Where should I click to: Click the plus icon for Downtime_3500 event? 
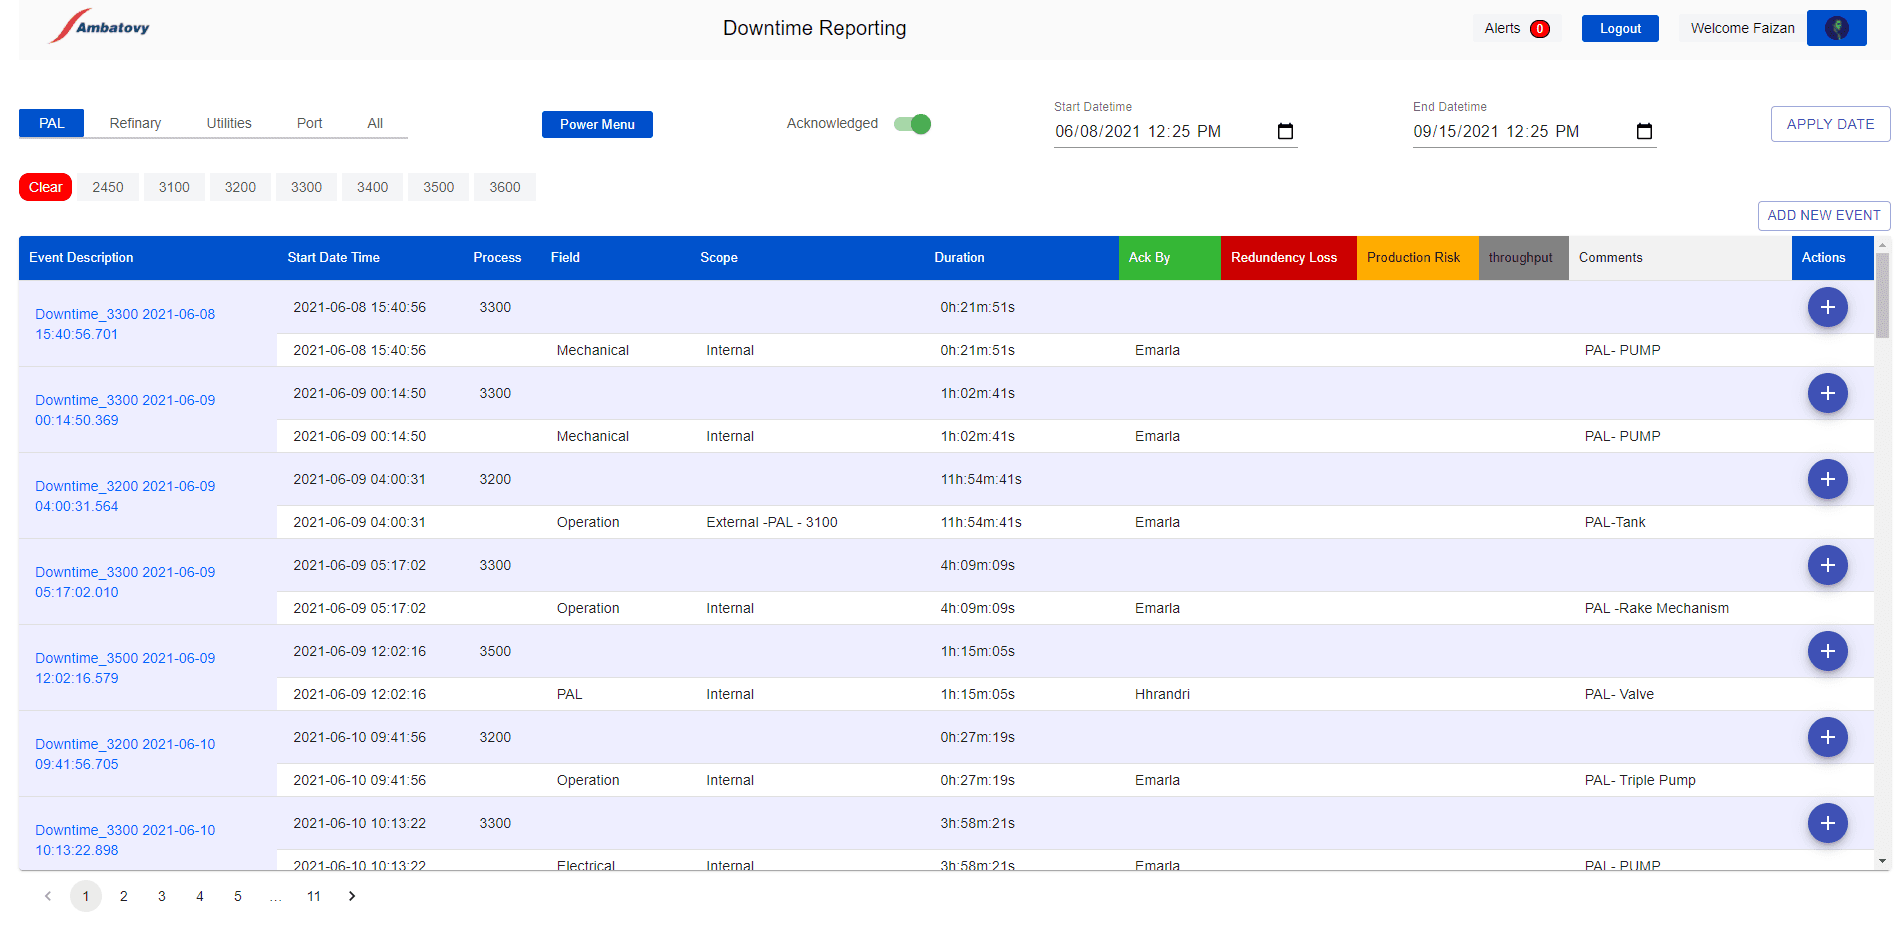click(x=1828, y=651)
